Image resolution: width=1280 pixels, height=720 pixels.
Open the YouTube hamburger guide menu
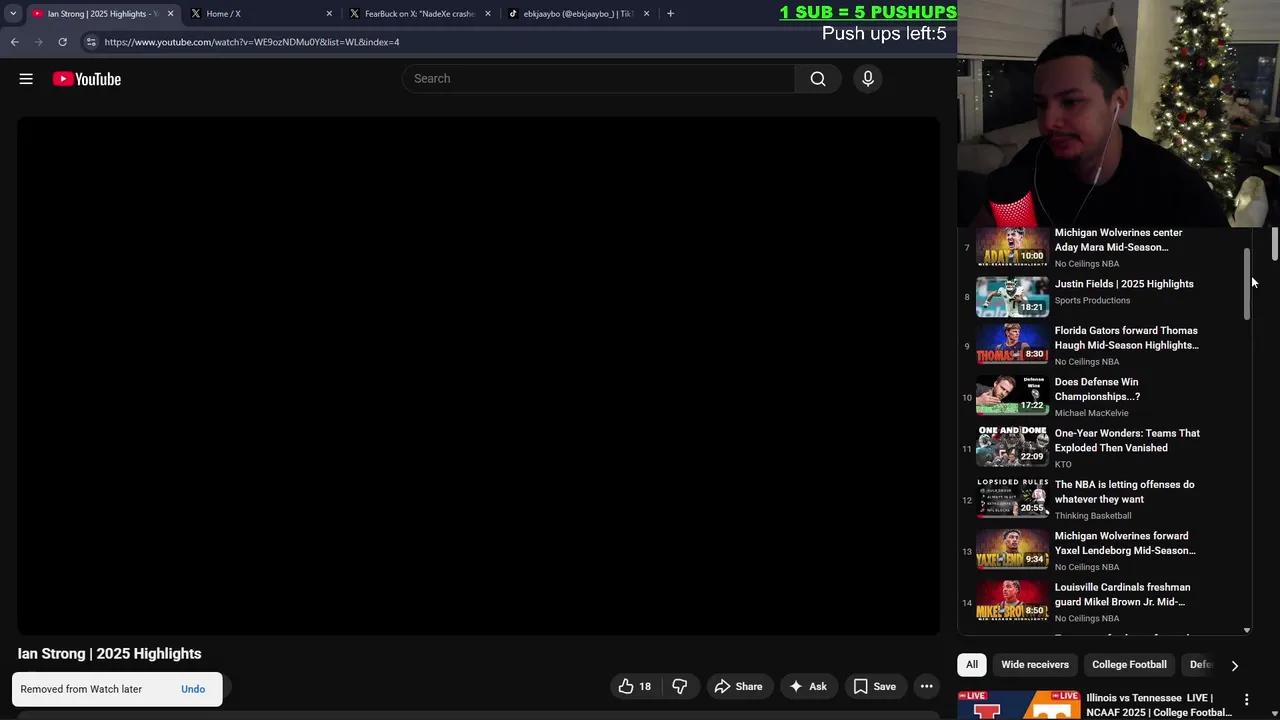26,79
